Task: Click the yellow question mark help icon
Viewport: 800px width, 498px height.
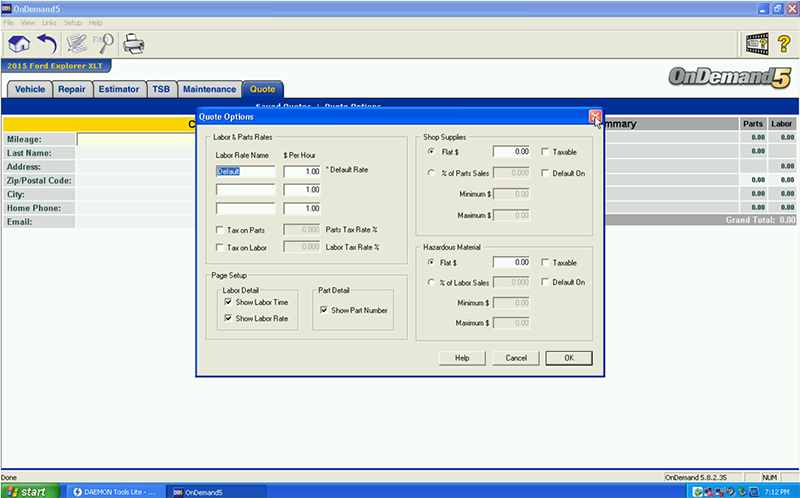Action: tap(784, 44)
